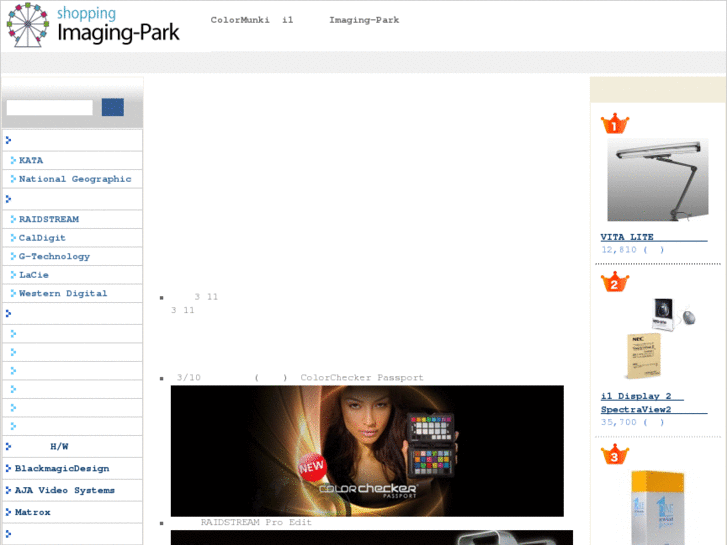Click the arrow icon beside H/W
This screenshot has width=727, height=545.
(8, 446)
